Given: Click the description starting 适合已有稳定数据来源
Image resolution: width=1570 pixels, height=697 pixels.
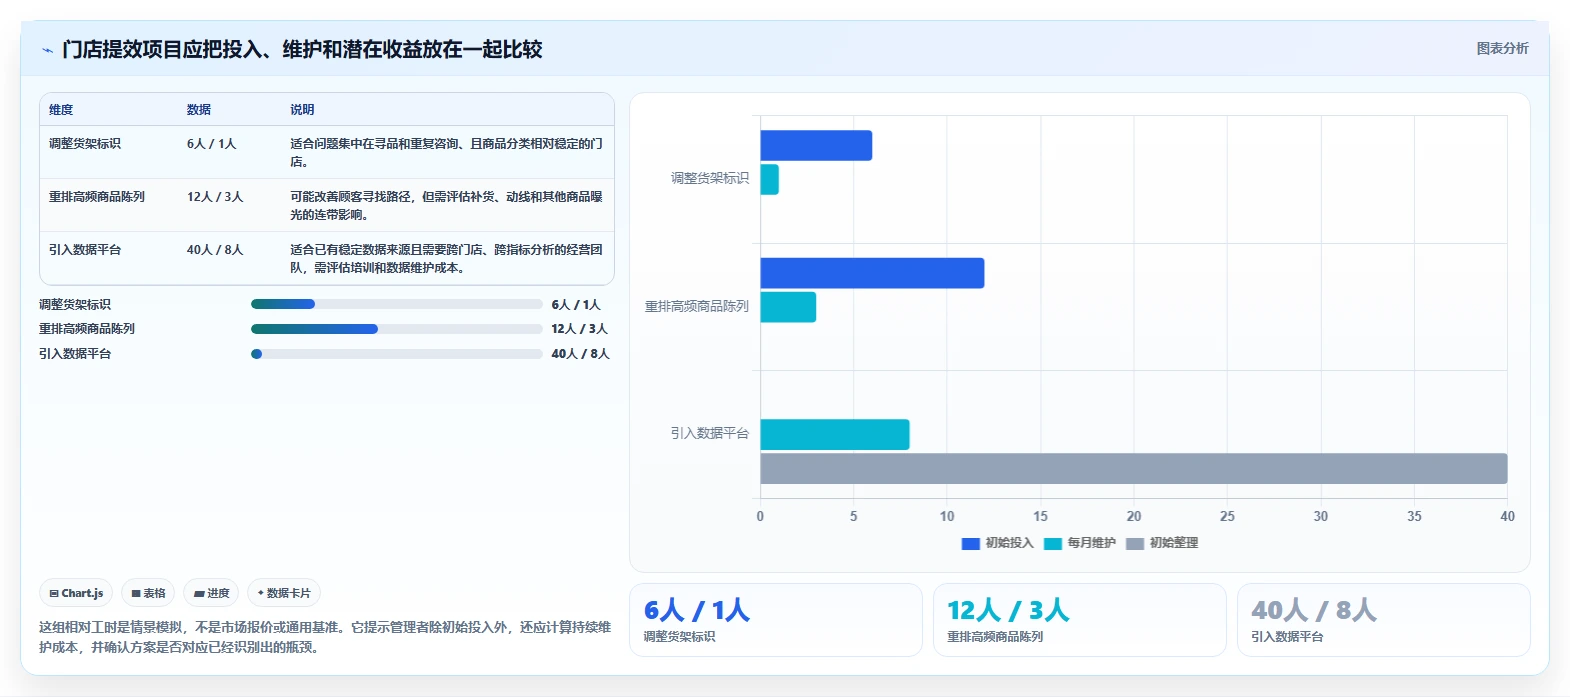Looking at the screenshot, I should tap(447, 259).
